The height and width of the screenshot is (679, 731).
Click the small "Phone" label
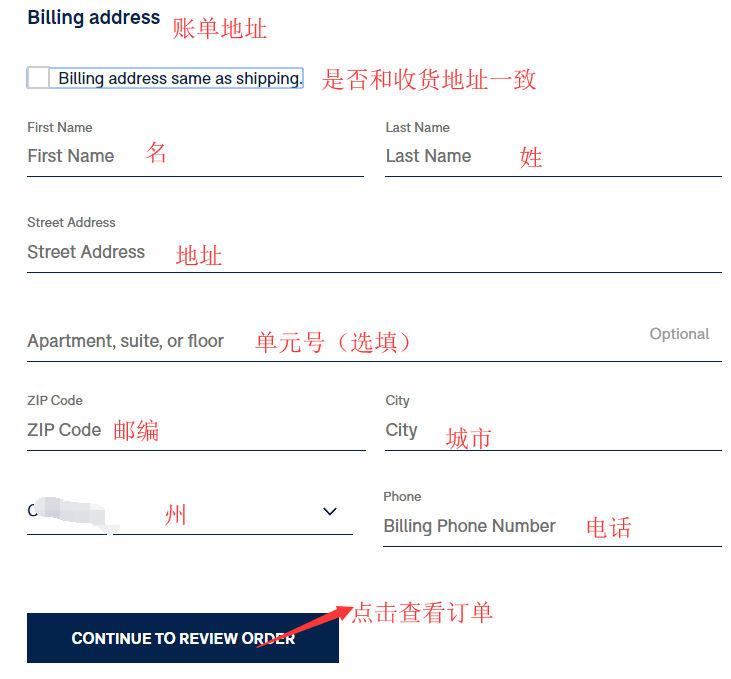click(x=402, y=496)
